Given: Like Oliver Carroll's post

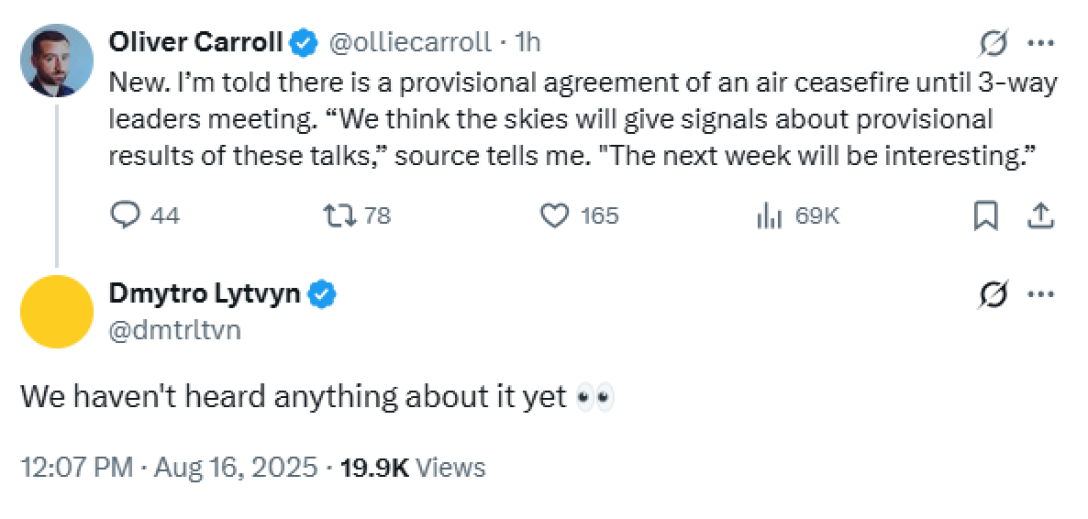Looking at the screenshot, I should pos(554,215).
